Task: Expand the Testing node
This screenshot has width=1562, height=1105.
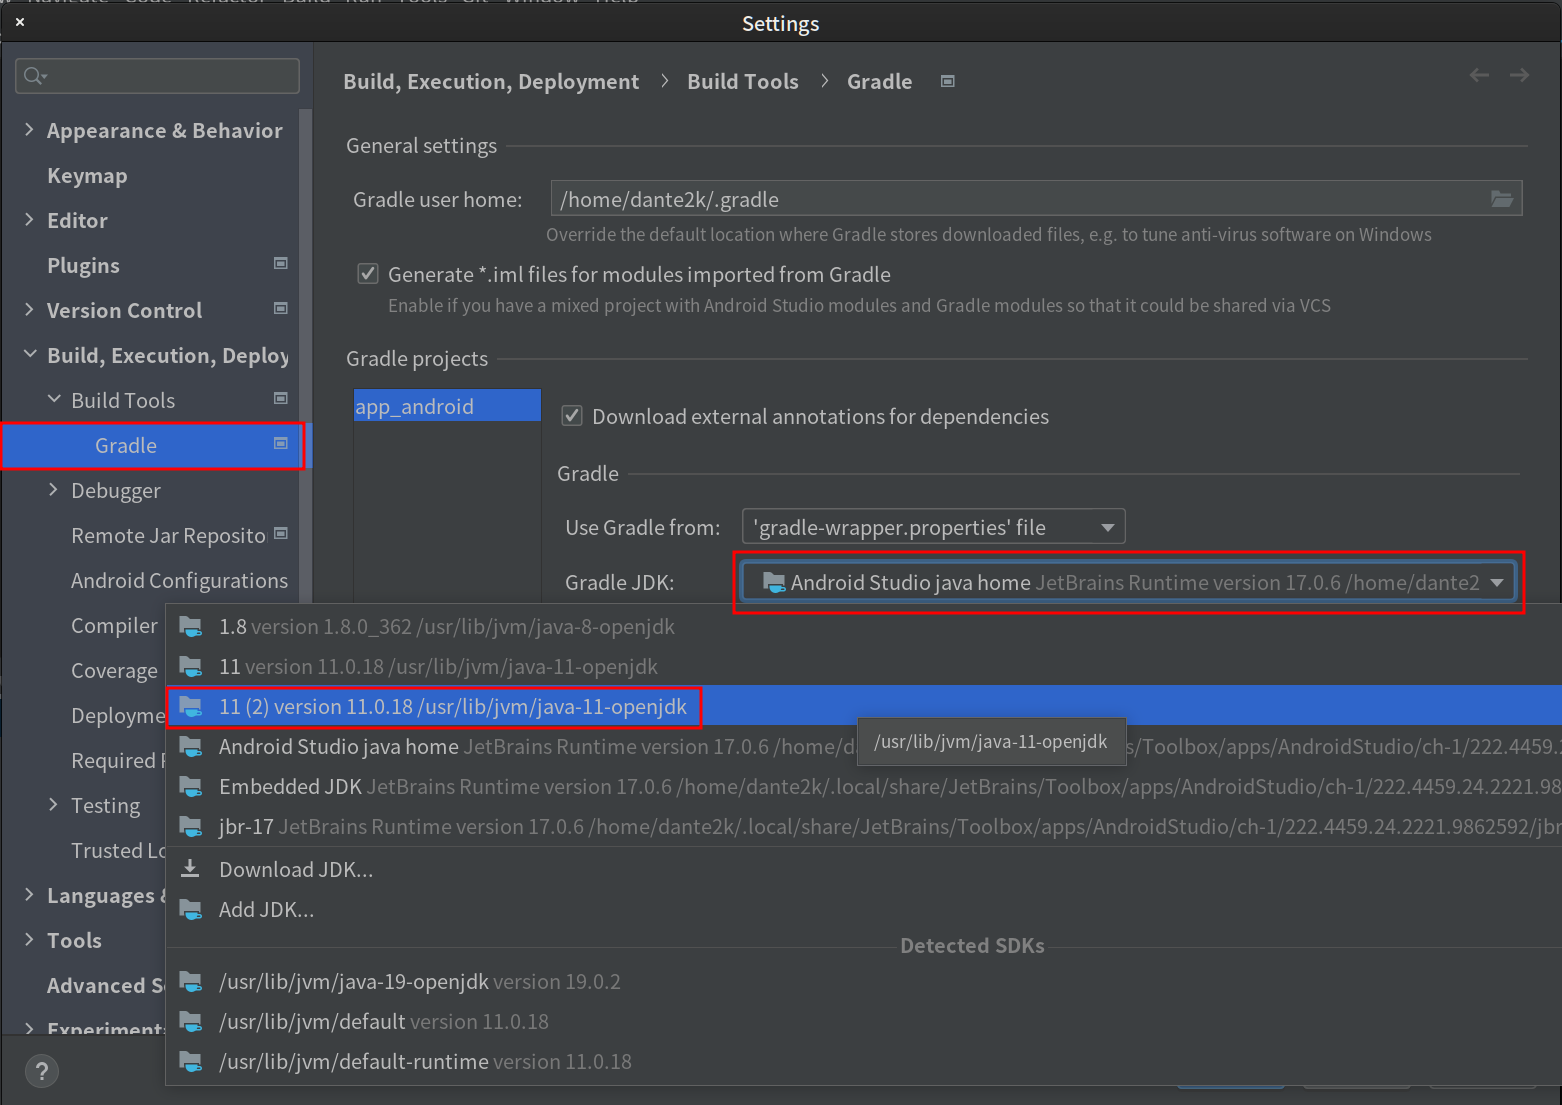Action: [x=53, y=804]
